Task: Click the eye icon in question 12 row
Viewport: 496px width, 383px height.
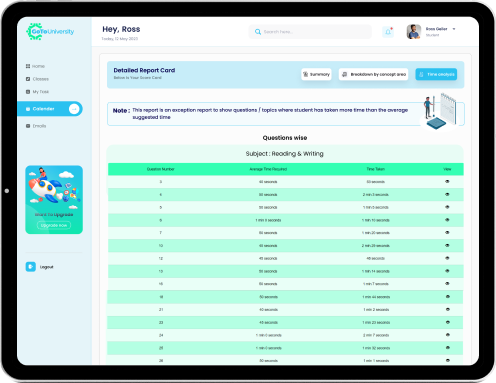Action: click(447, 258)
